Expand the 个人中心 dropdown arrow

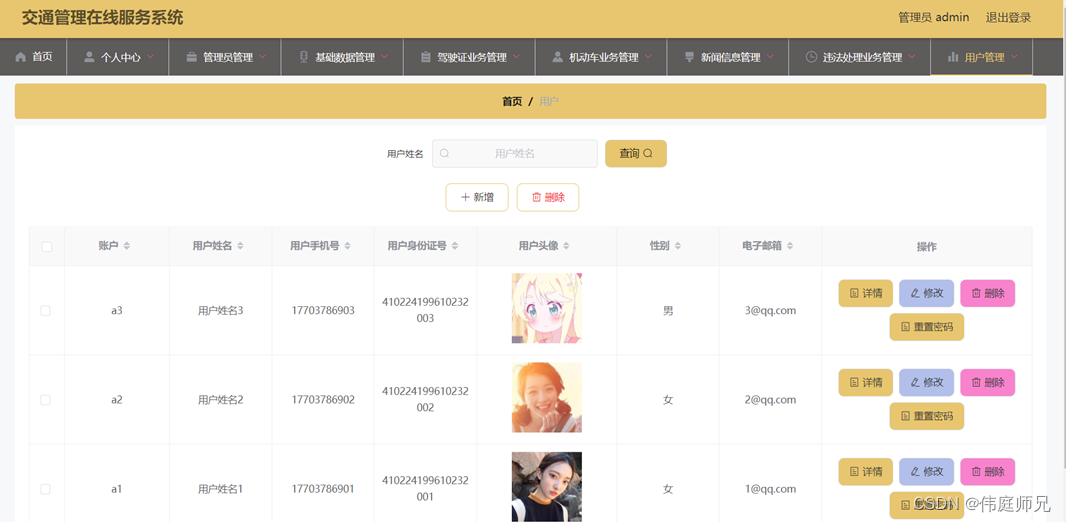[150, 56]
